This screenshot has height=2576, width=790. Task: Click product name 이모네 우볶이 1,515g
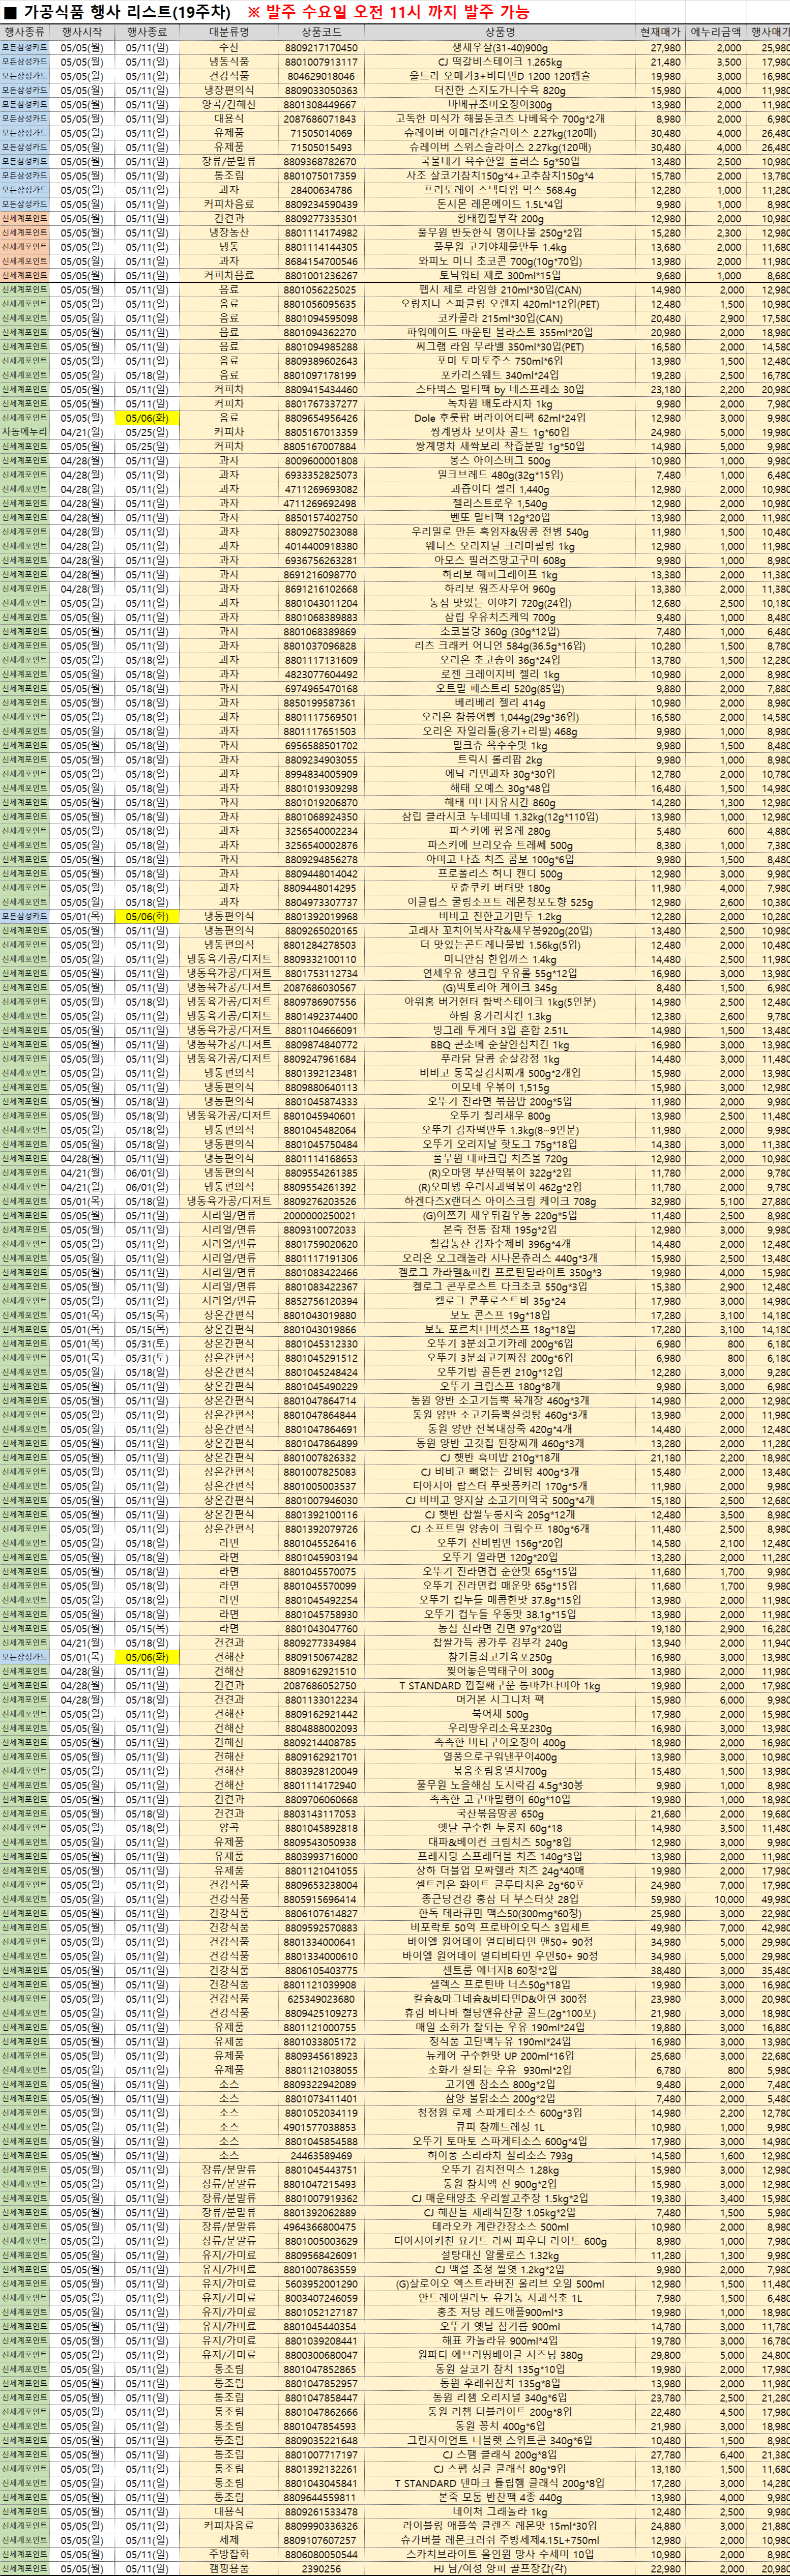500,1087
